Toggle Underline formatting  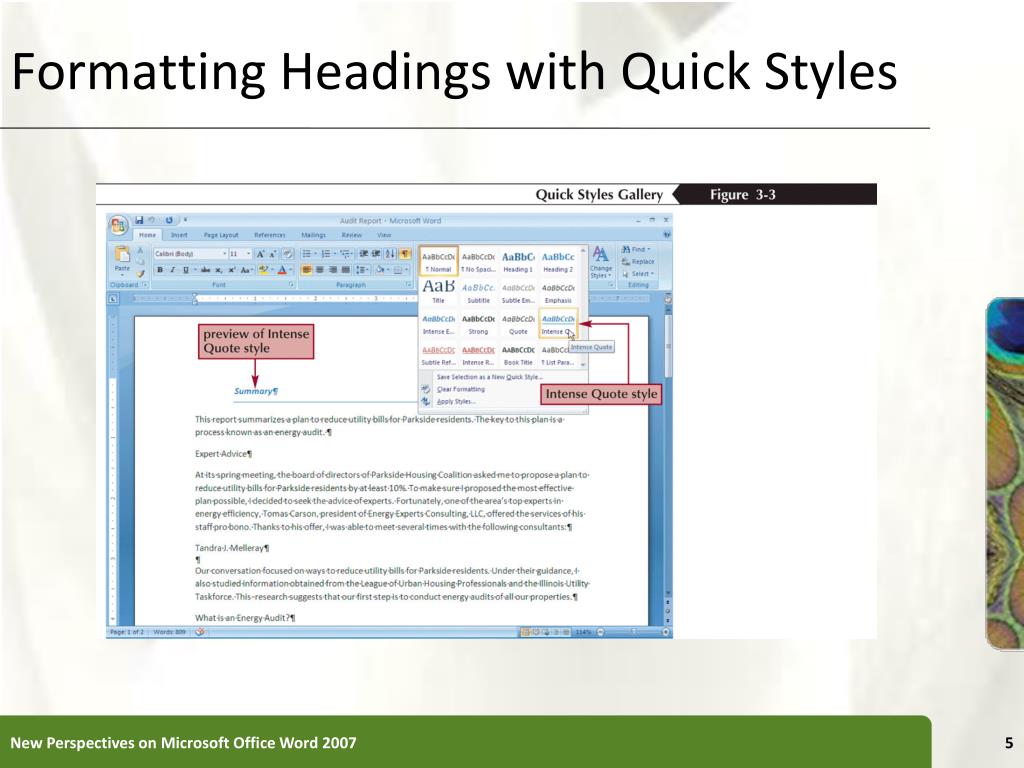185,270
